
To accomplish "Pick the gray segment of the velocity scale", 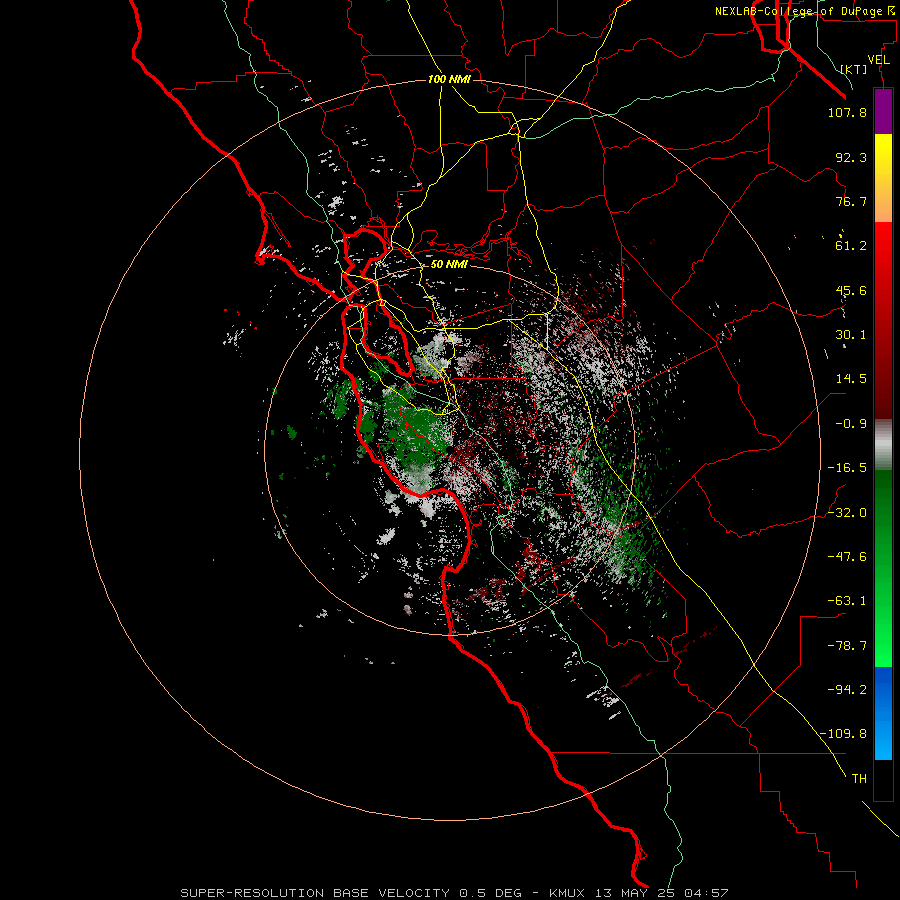I will tap(883, 445).
